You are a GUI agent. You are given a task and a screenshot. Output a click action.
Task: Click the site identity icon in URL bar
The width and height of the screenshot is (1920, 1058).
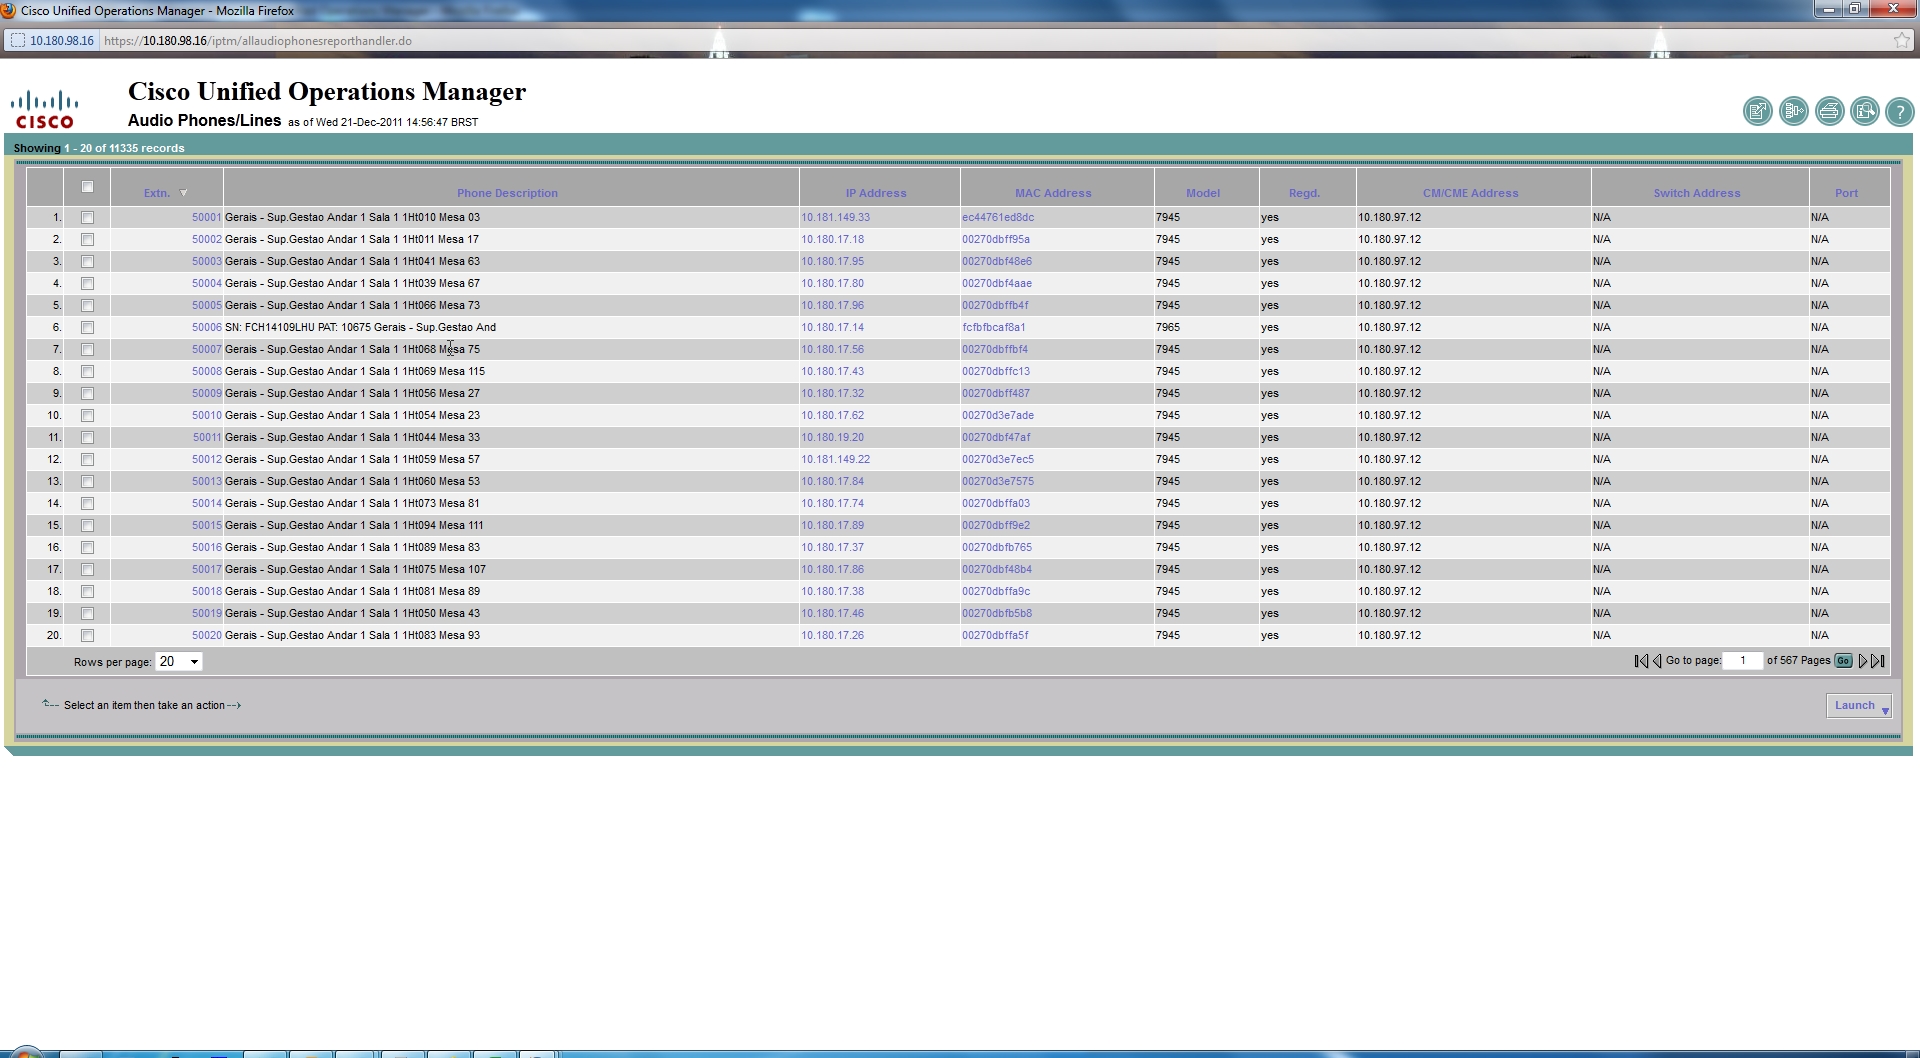click(x=18, y=41)
